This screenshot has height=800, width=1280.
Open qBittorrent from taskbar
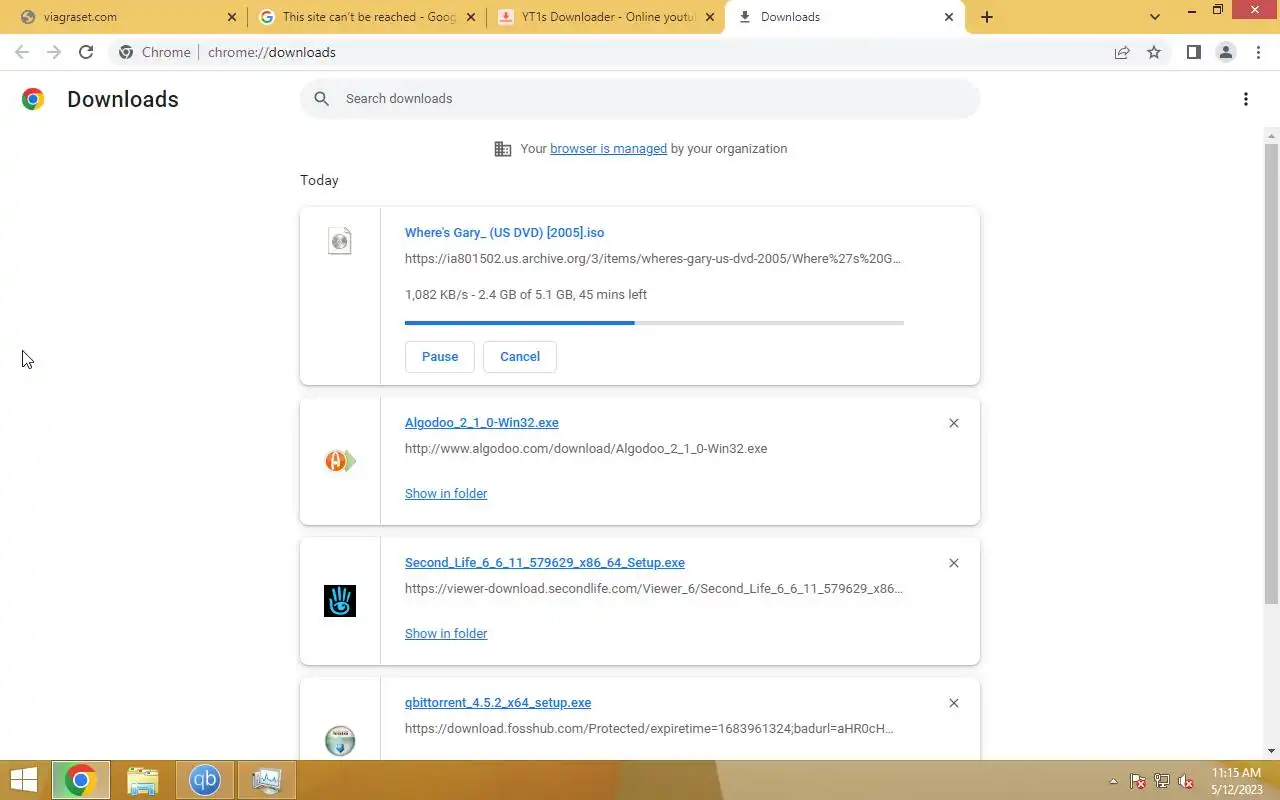pos(205,780)
